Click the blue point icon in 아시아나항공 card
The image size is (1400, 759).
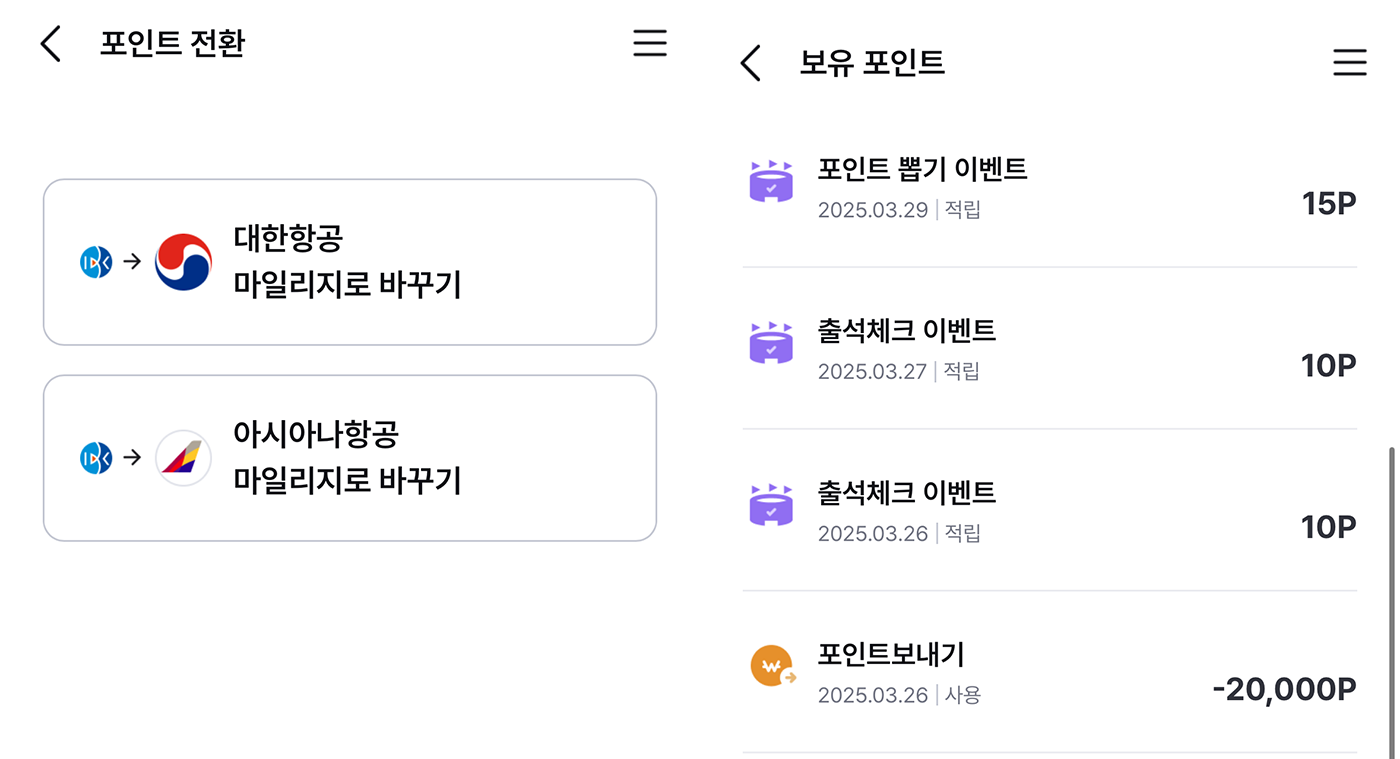(x=96, y=458)
